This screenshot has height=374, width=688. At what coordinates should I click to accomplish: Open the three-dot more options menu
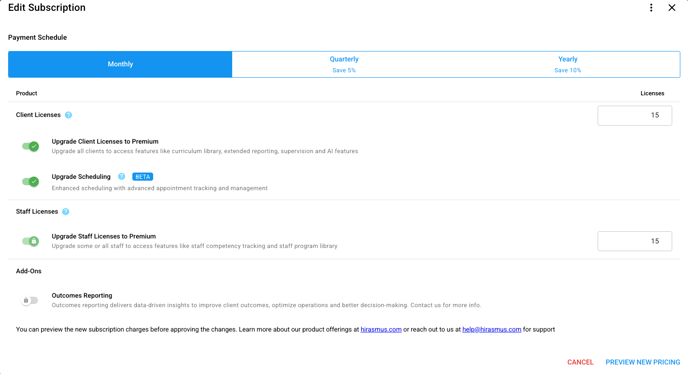[651, 7]
